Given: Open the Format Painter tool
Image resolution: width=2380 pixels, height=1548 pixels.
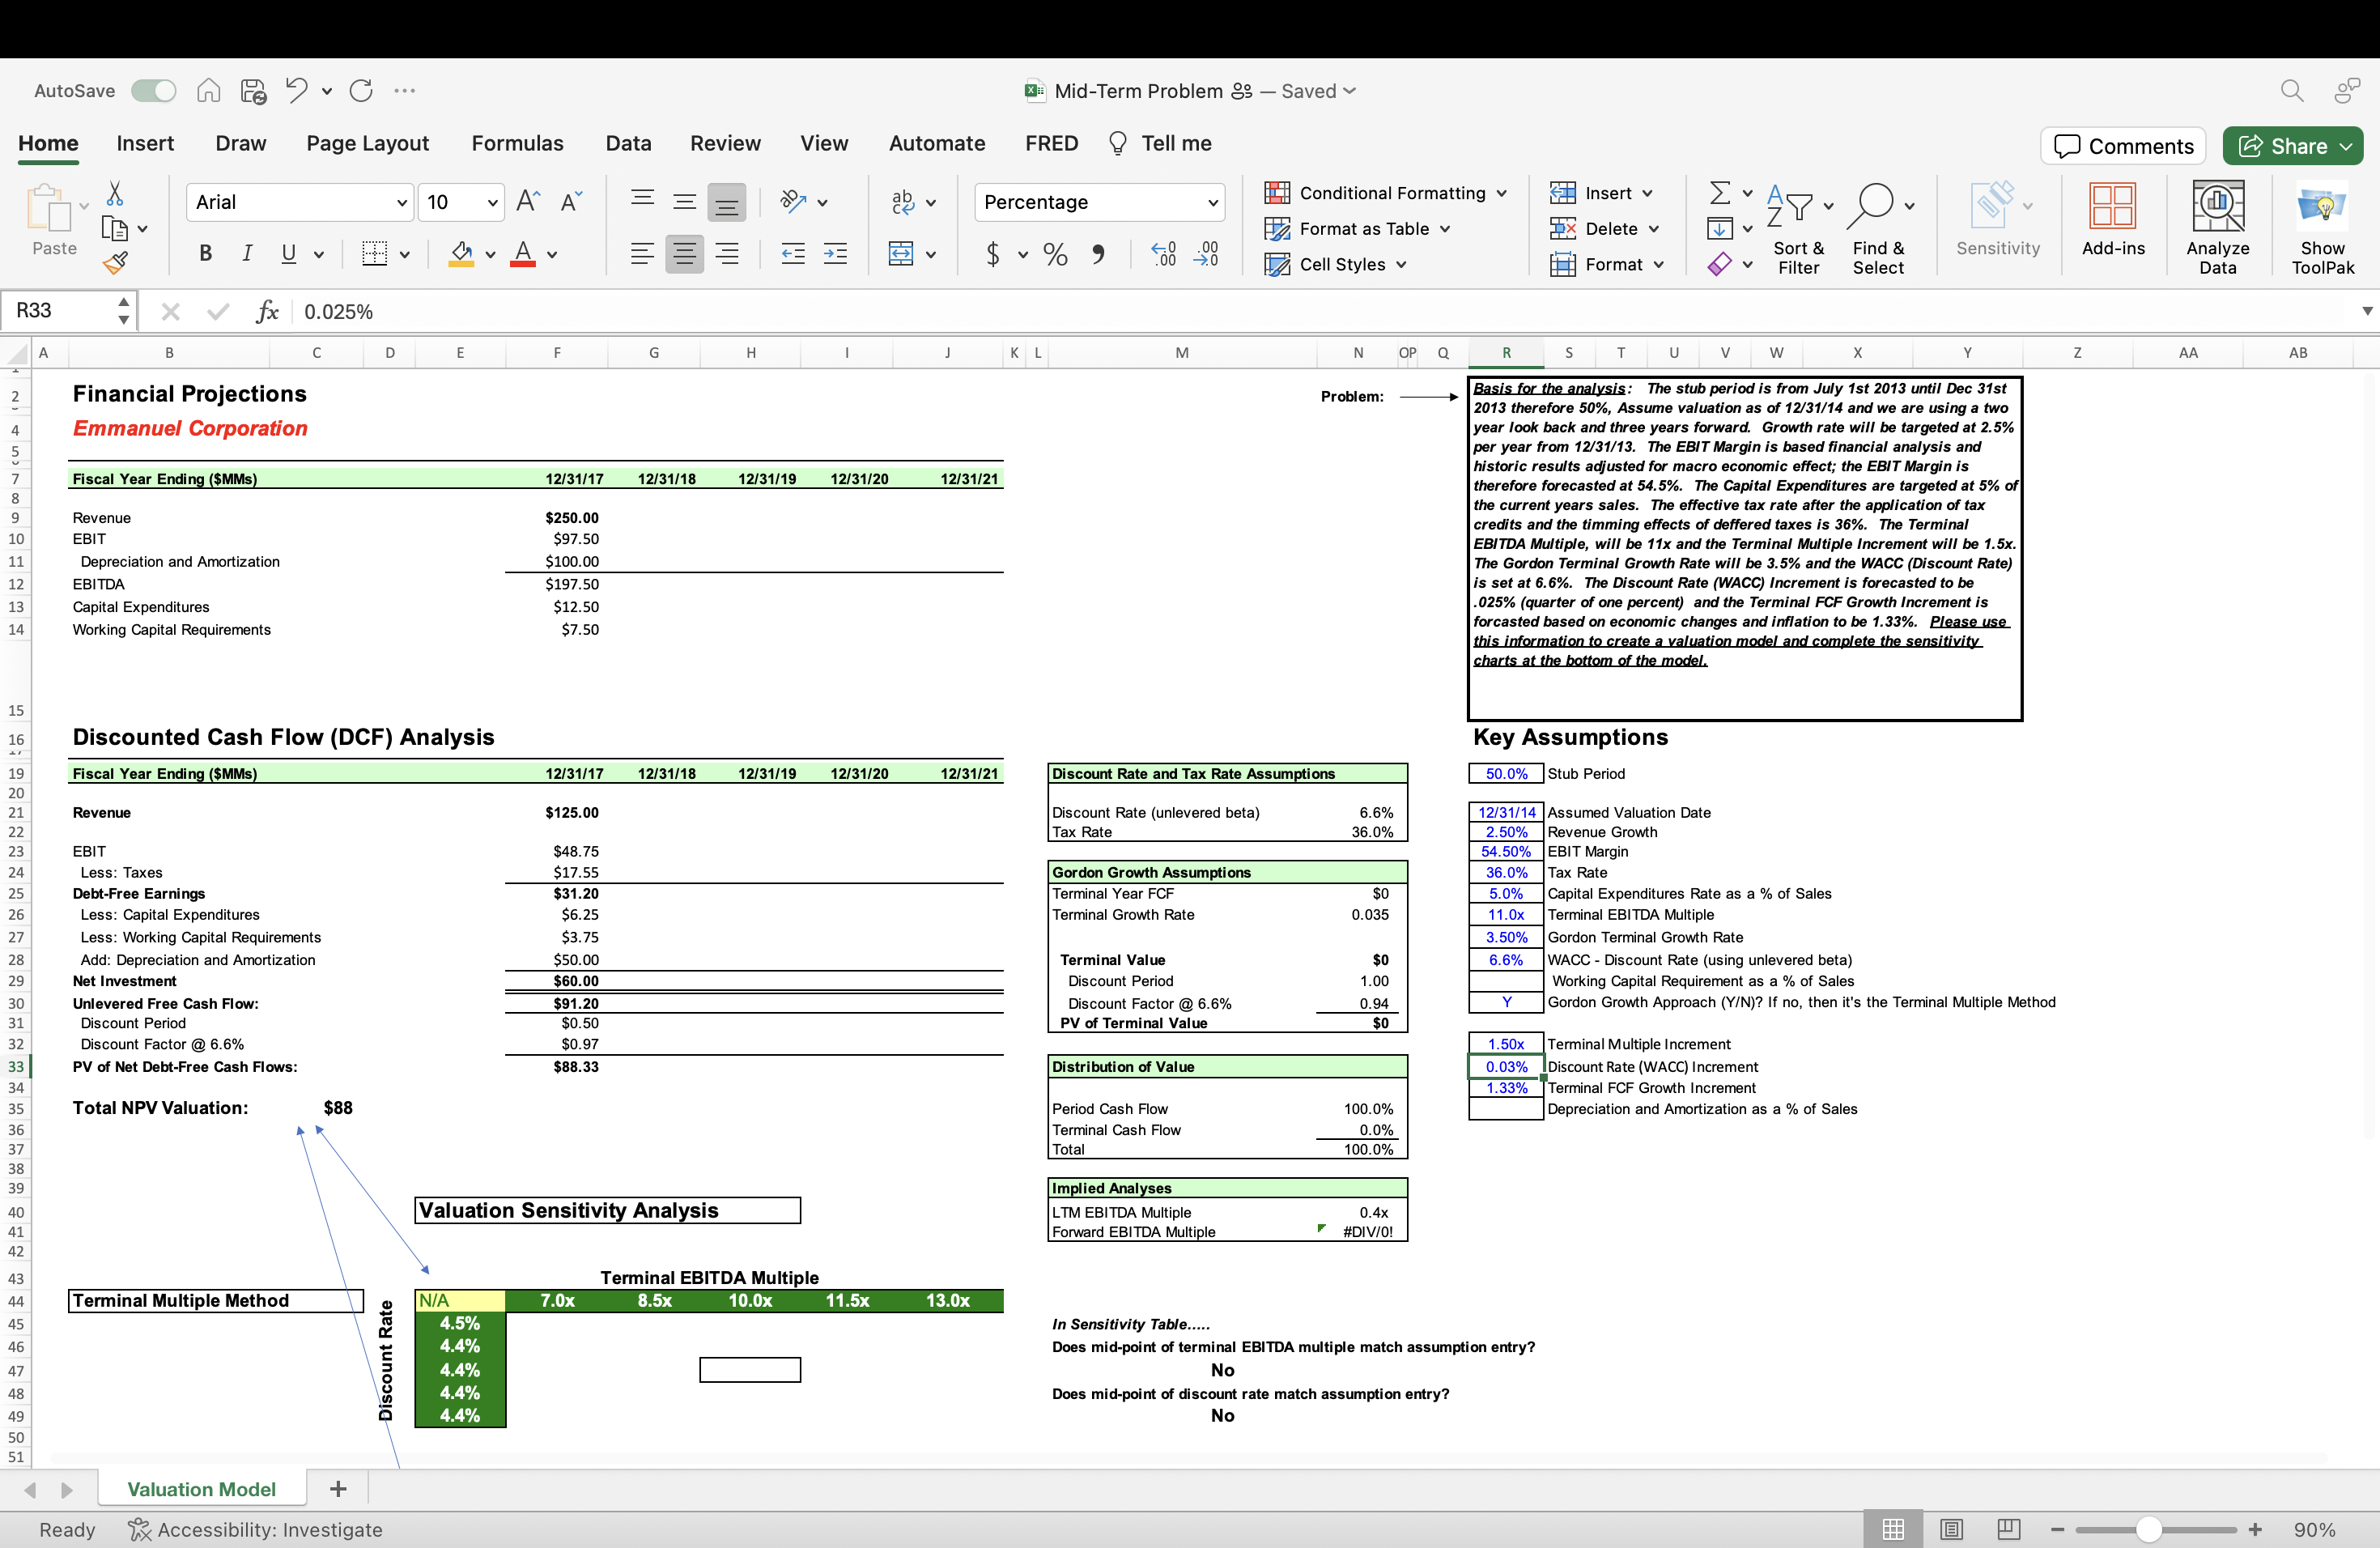Looking at the screenshot, I should point(116,262).
